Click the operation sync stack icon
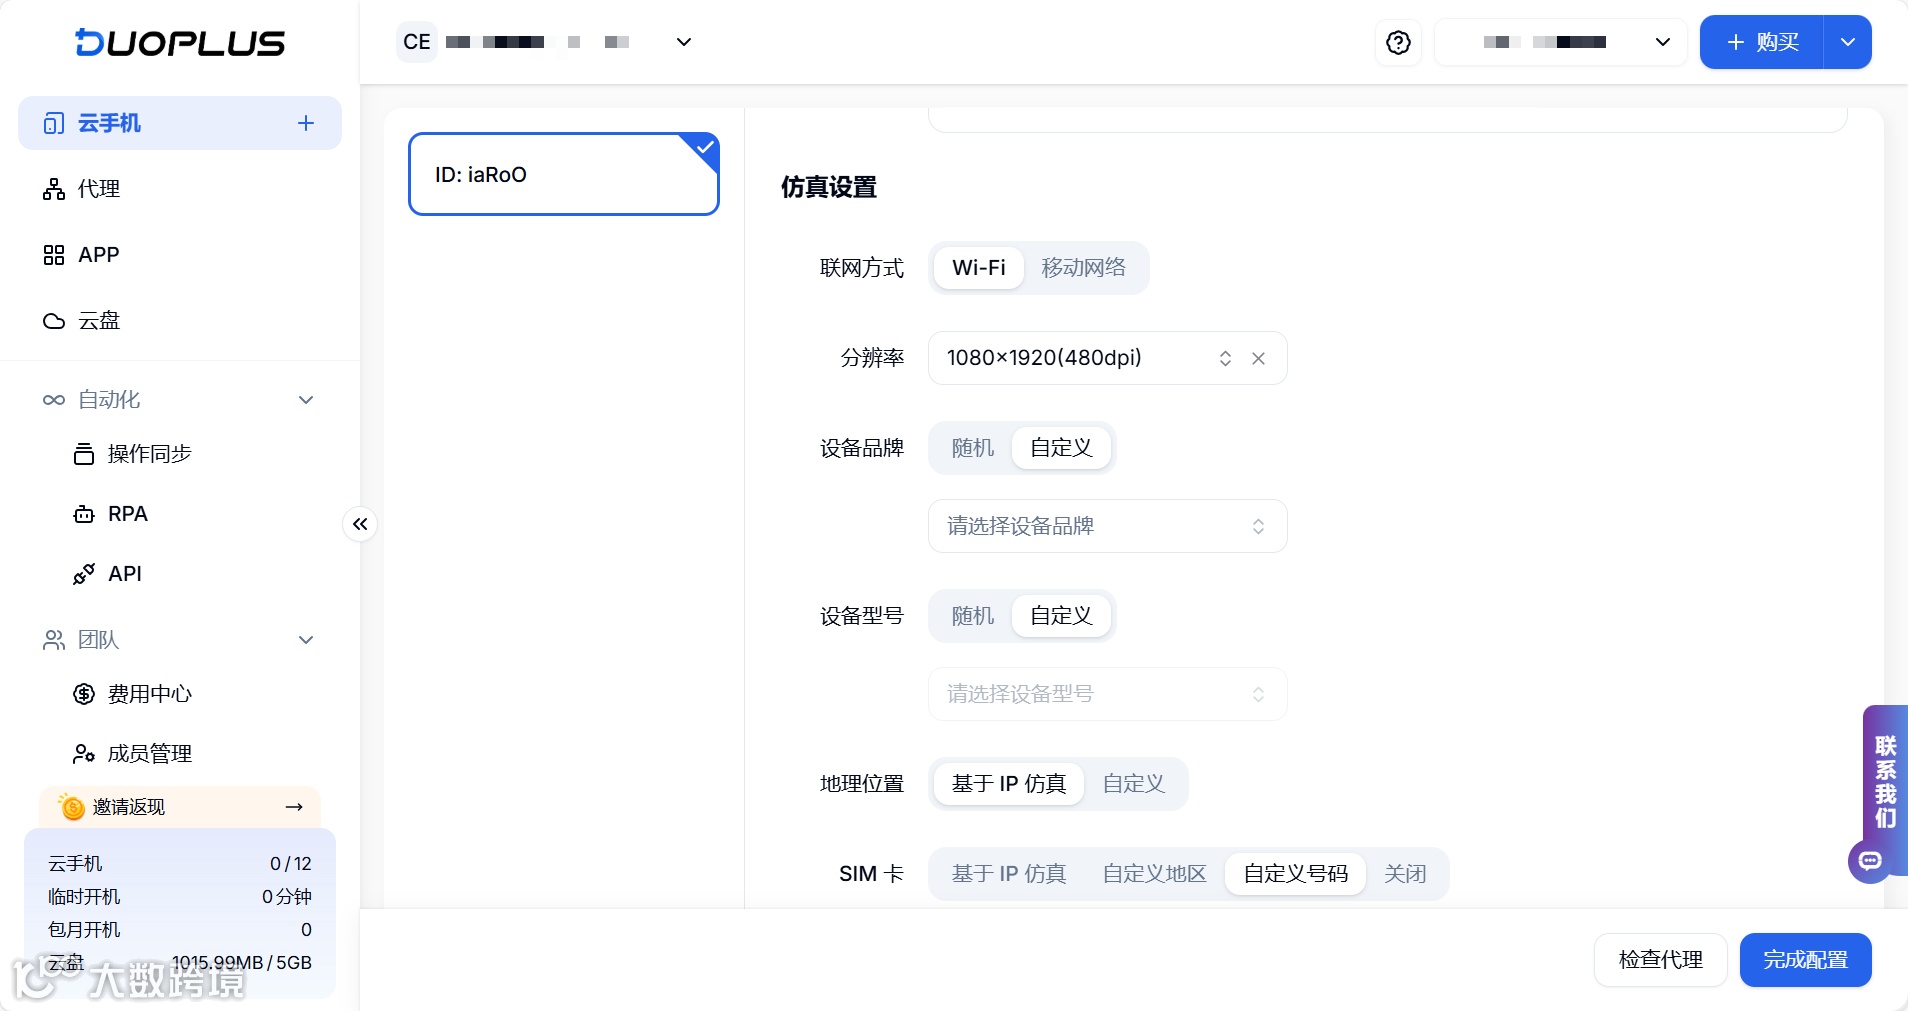This screenshot has height=1011, width=1908. coord(84,454)
